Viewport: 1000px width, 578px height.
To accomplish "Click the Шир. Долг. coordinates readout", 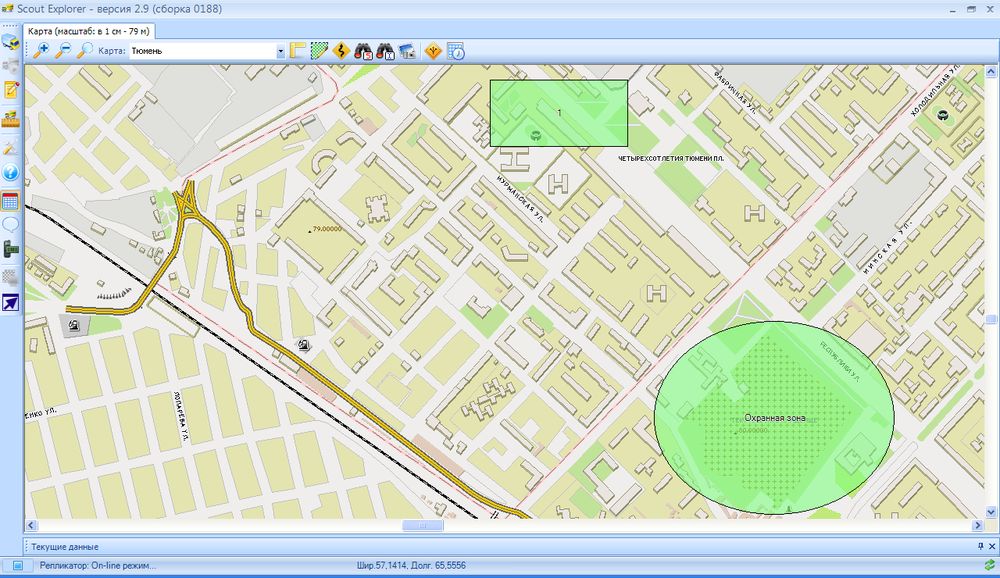I will pyautogui.click(x=411, y=565).
